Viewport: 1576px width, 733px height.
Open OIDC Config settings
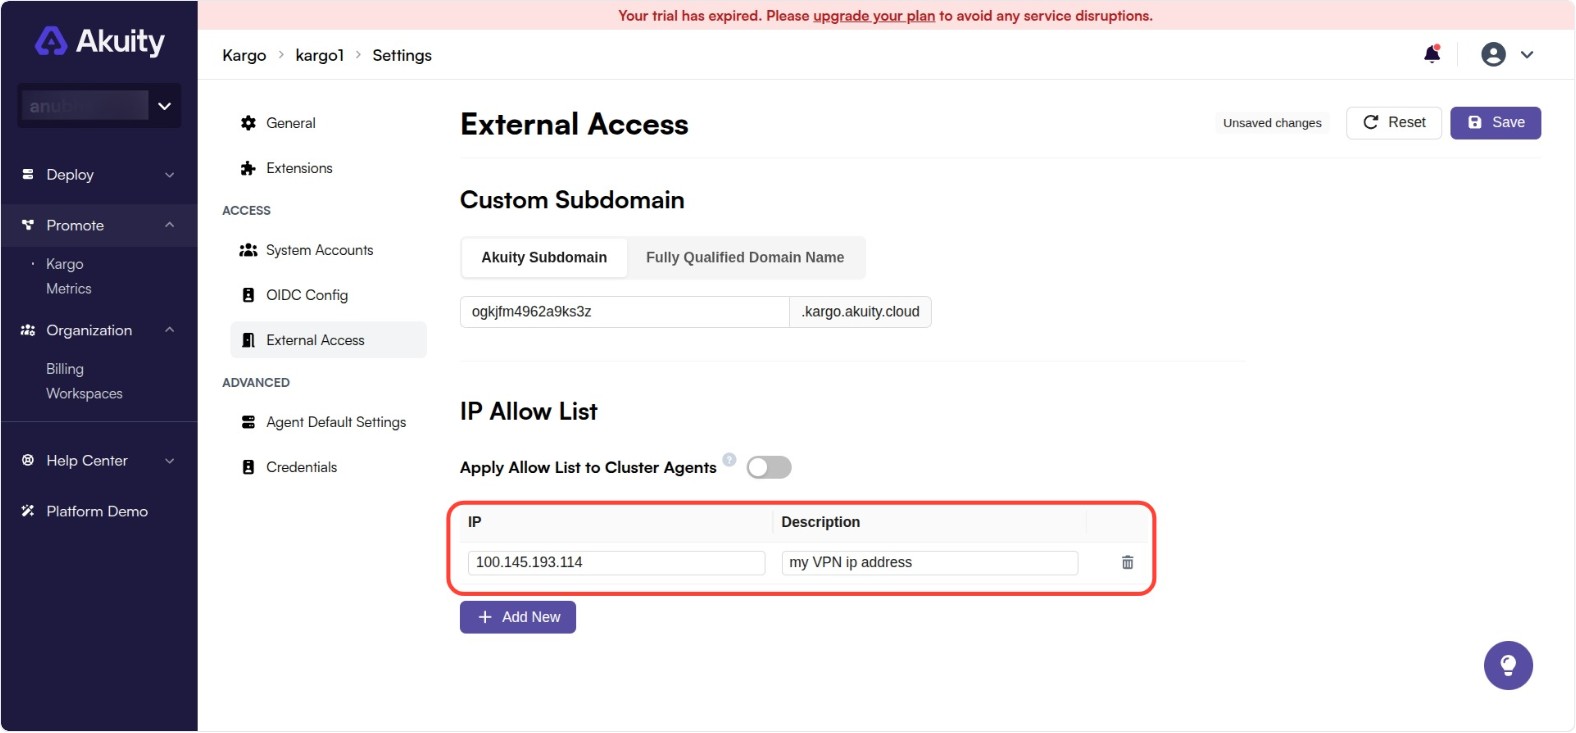coord(248,294)
